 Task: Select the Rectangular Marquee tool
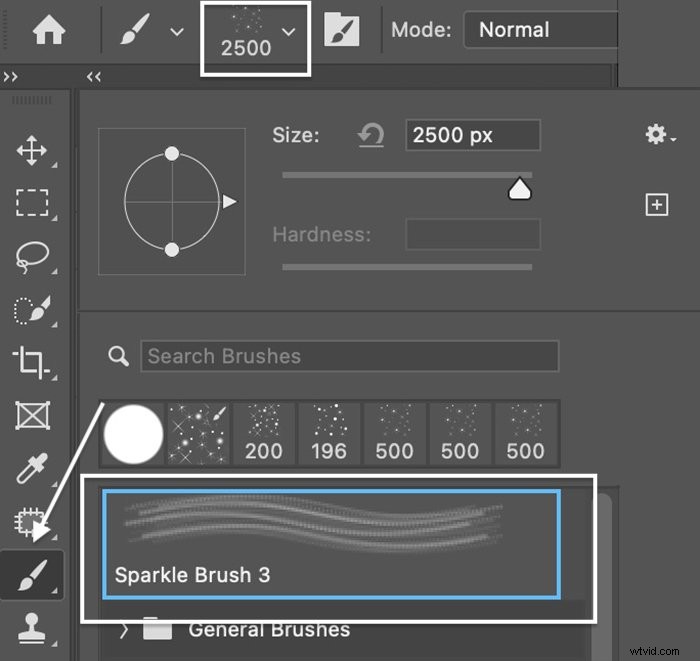[32, 203]
